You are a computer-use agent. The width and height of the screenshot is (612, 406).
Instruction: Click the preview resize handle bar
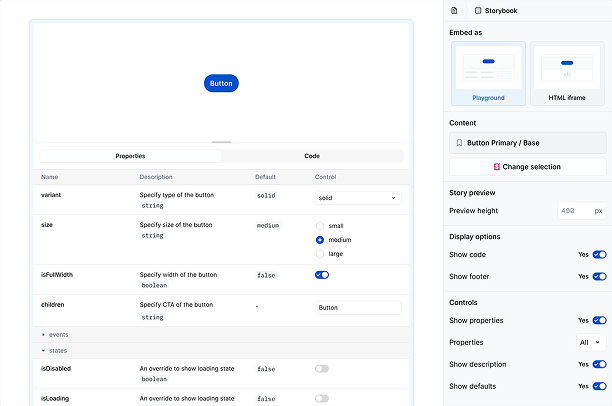tap(221, 142)
